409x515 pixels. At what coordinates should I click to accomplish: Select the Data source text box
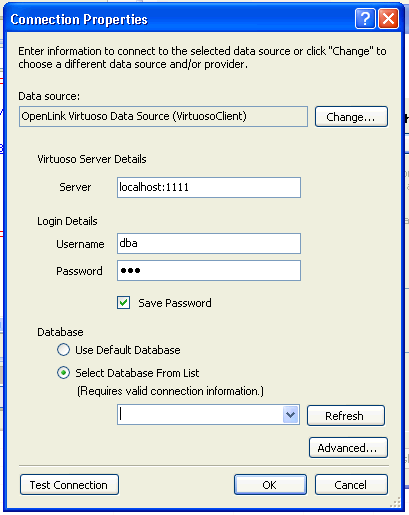tap(163, 116)
